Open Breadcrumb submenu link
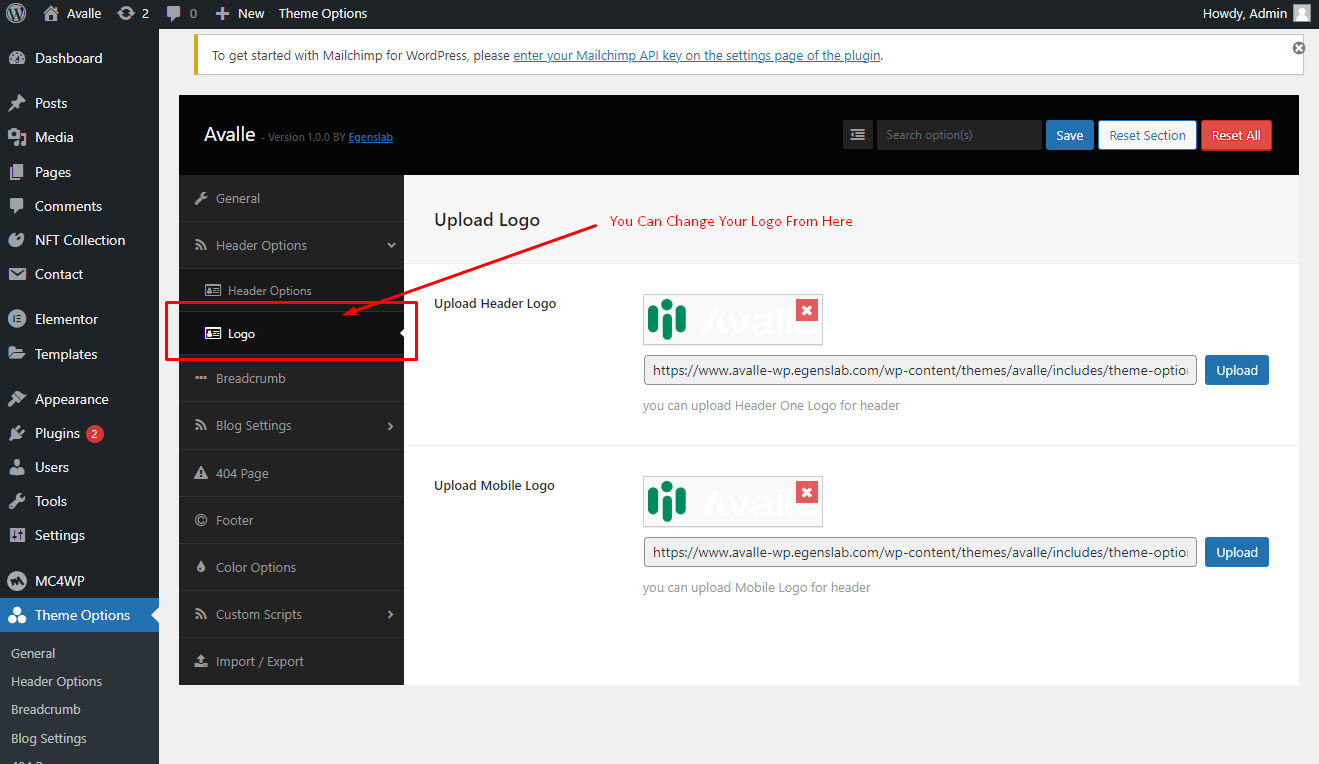The height and width of the screenshot is (764, 1319). point(46,709)
